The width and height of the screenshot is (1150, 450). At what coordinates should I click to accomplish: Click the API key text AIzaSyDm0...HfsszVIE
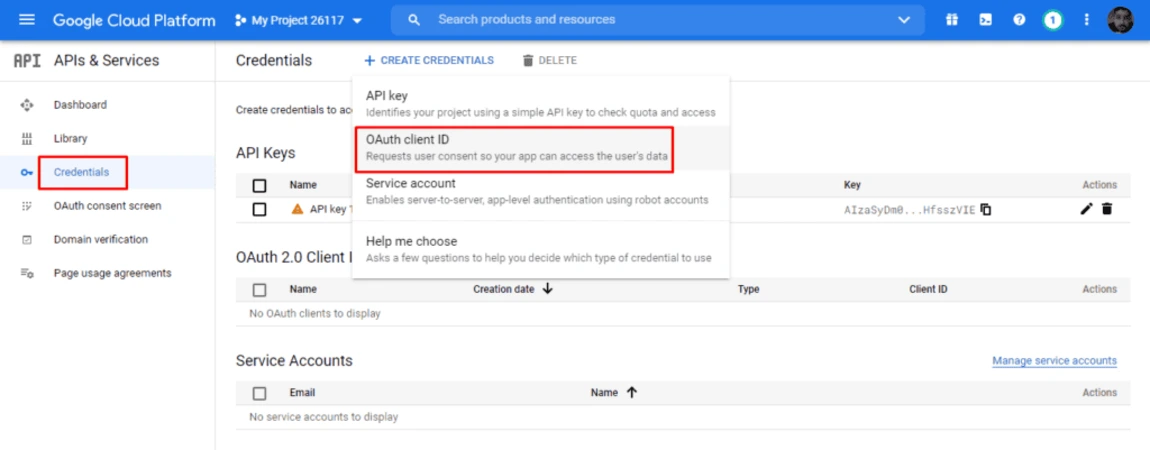click(909, 210)
